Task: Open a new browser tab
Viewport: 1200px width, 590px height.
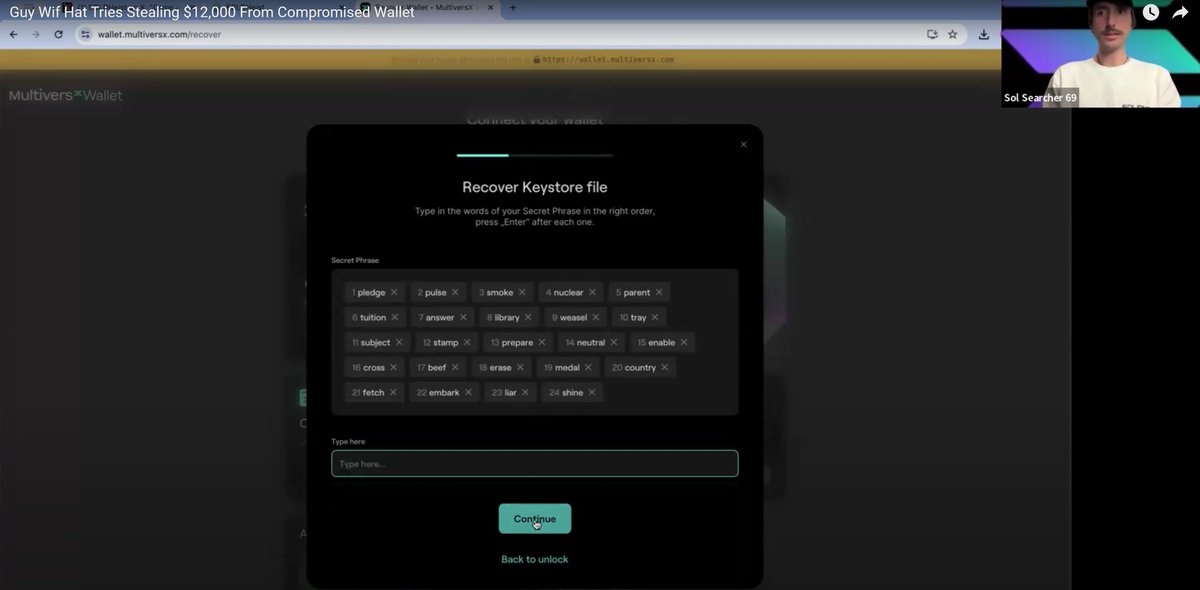Action: 513,8
